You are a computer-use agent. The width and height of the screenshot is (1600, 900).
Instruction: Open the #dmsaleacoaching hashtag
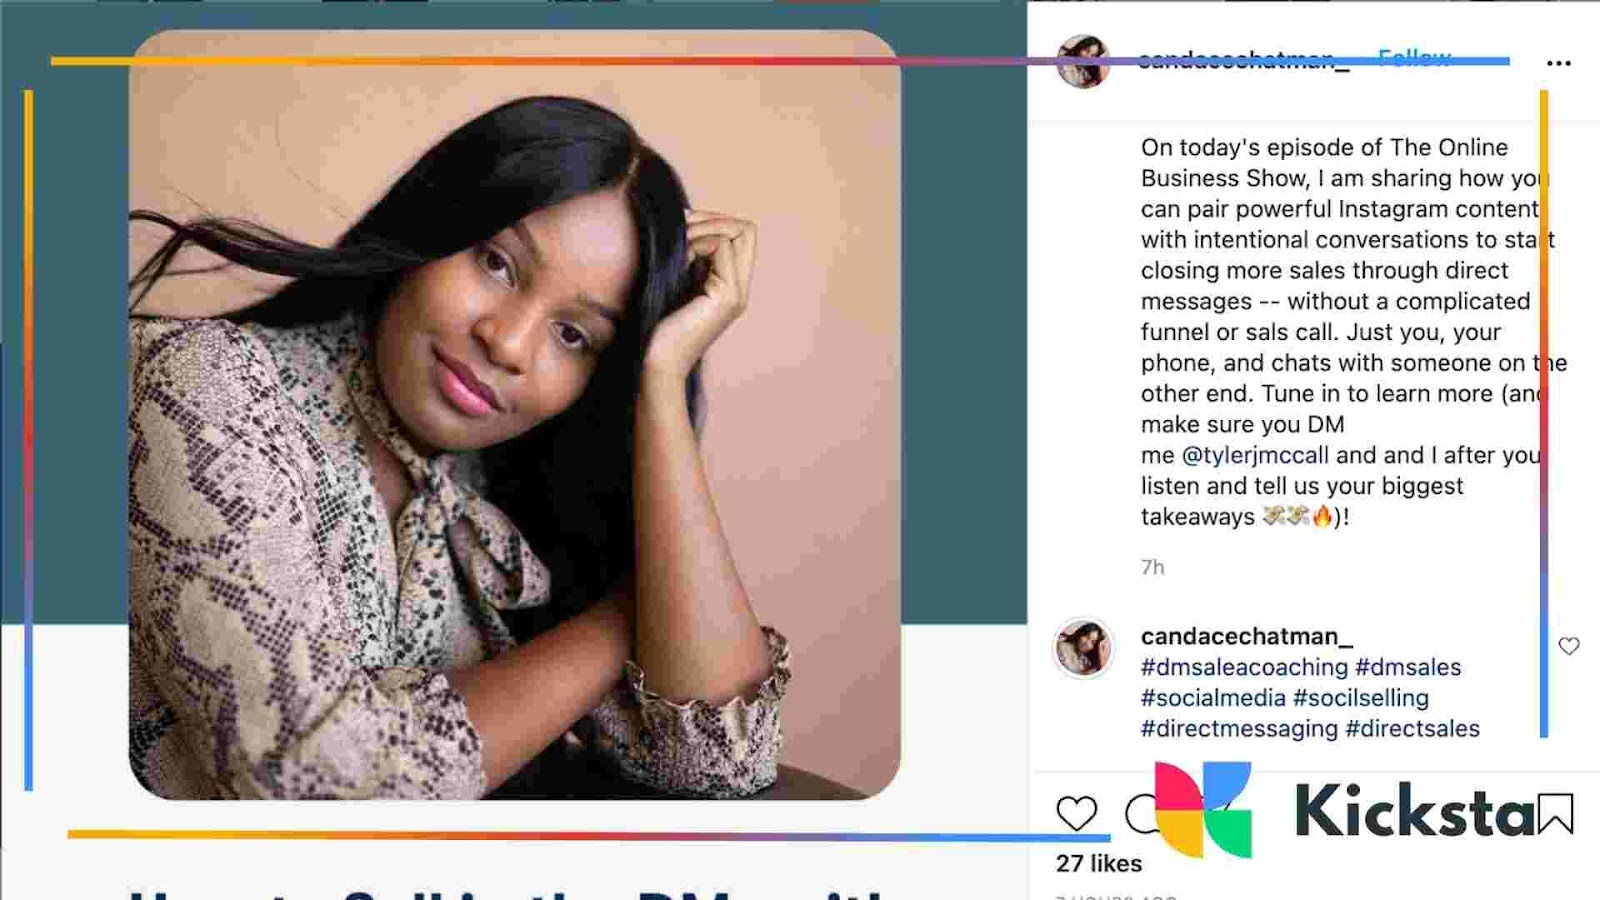[x=1244, y=667]
